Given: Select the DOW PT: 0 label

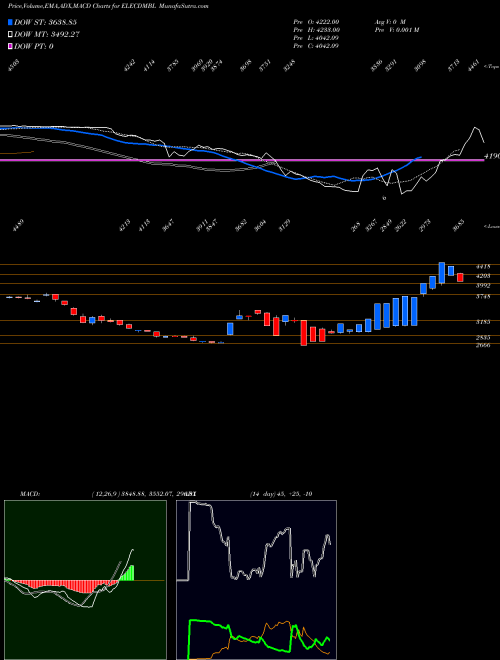Looking at the screenshot, I should point(34,46).
